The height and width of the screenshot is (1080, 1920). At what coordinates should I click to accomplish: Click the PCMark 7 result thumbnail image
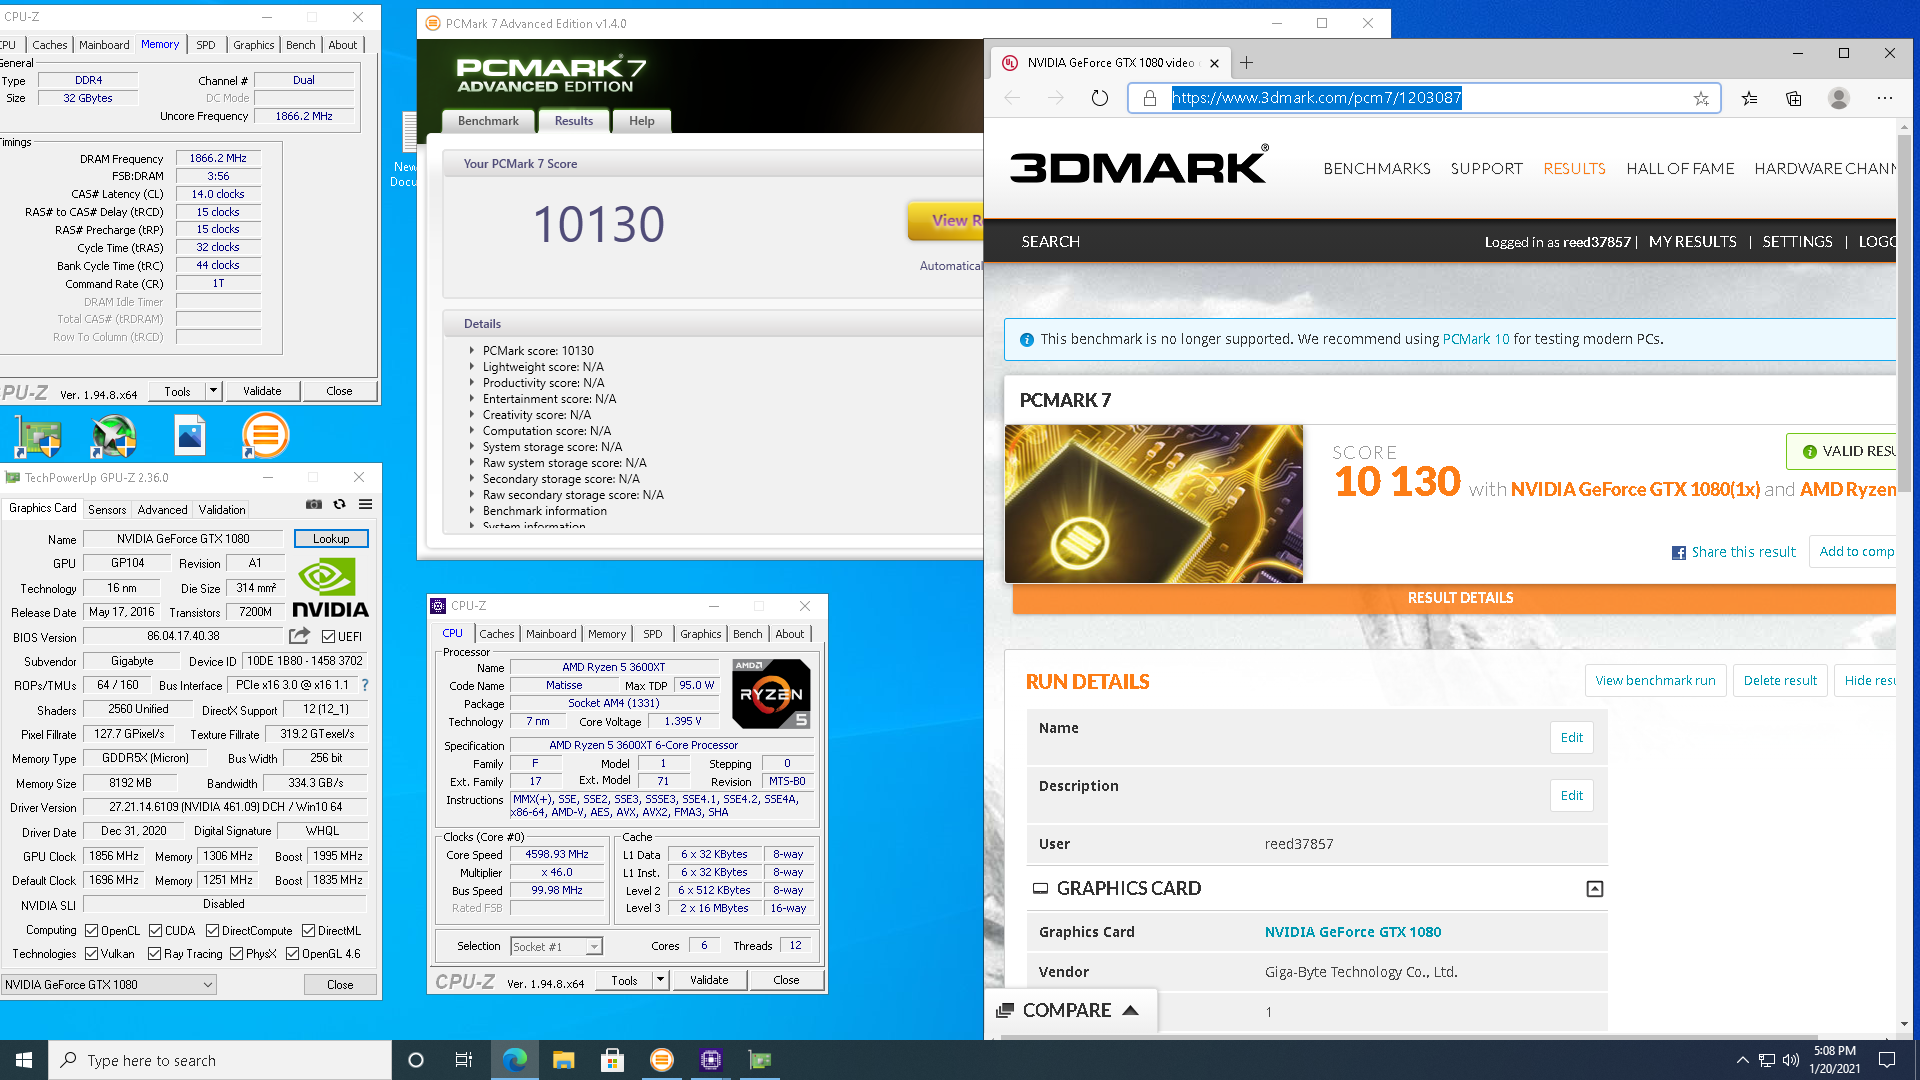coord(1154,504)
